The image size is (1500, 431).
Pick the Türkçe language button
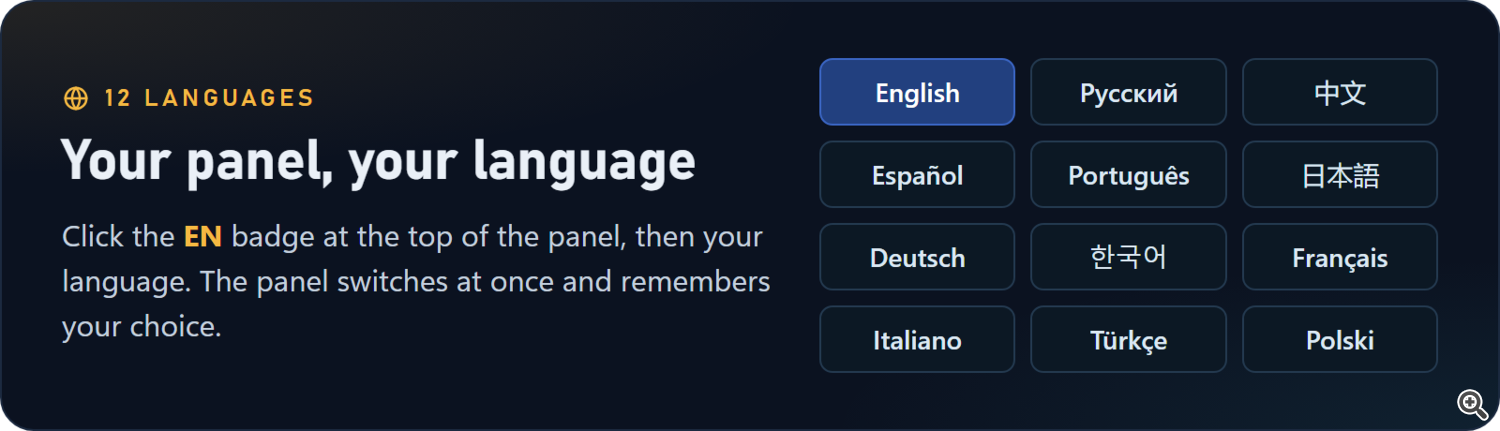[x=1128, y=339]
